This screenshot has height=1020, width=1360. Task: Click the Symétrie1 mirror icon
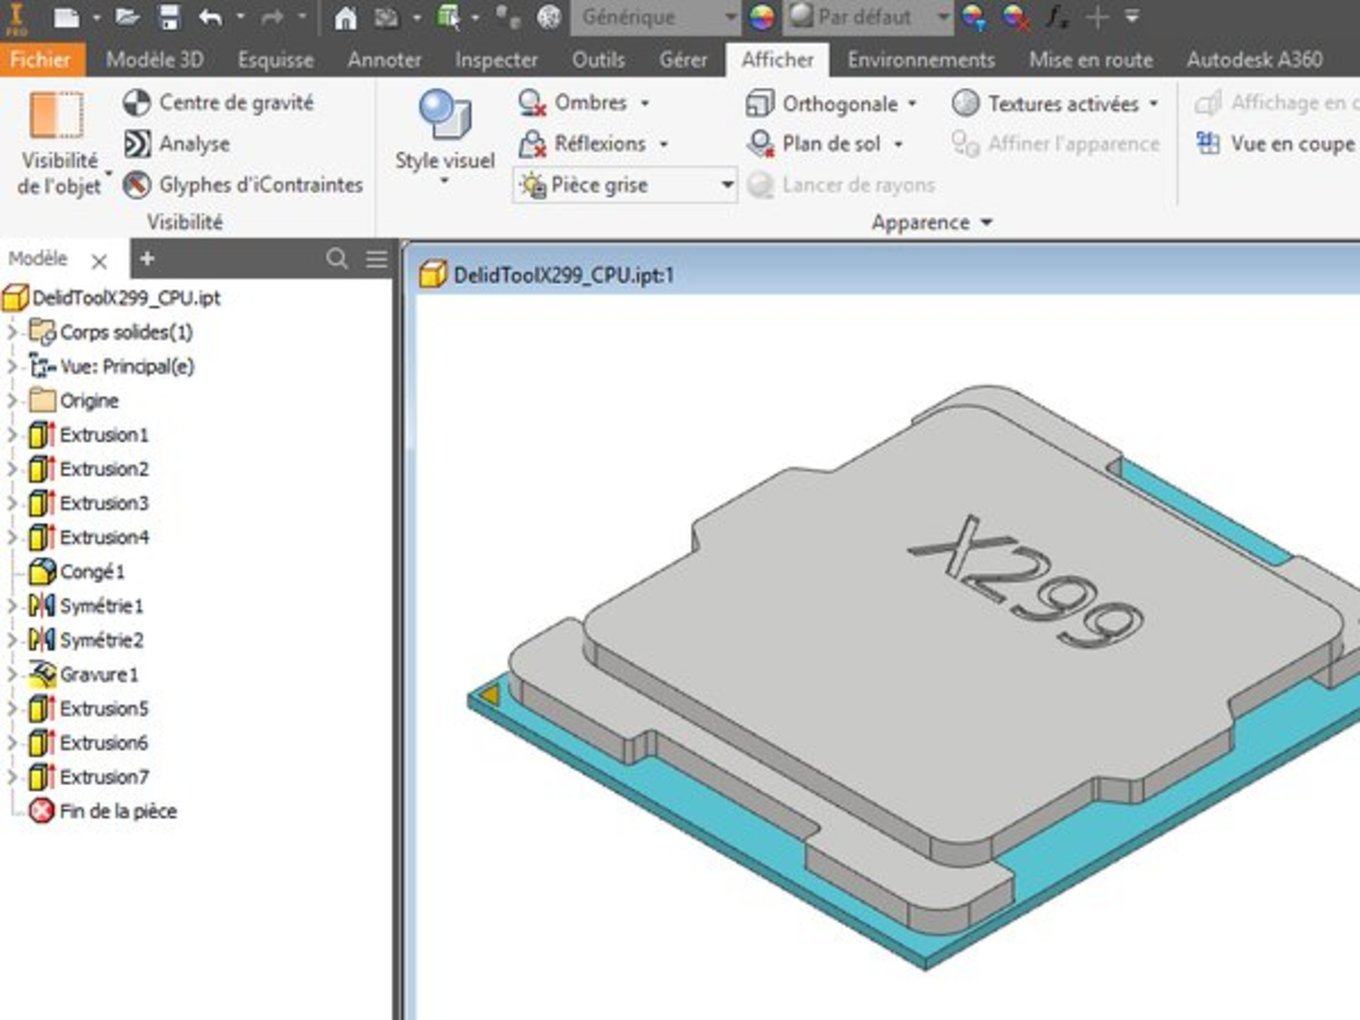(42, 606)
